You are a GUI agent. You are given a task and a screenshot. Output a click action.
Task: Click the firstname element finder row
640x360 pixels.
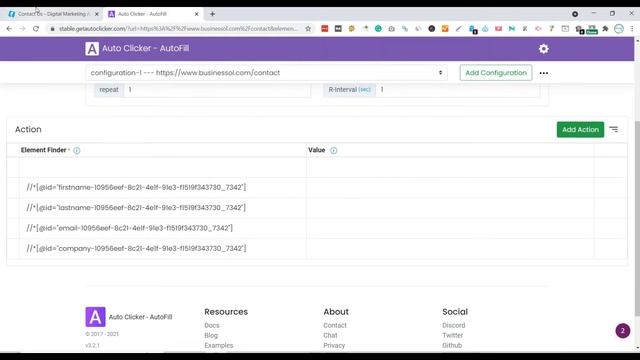(162, 187)
